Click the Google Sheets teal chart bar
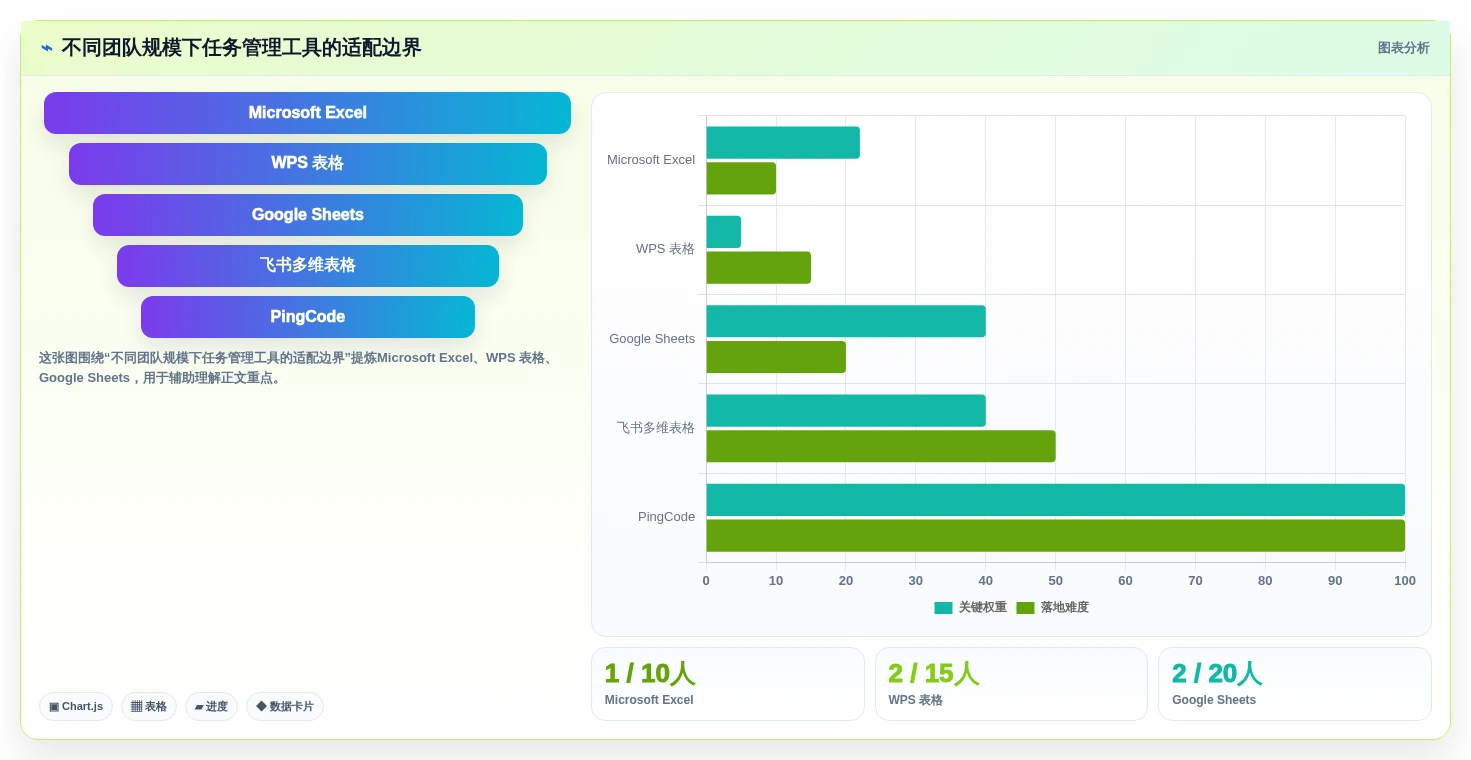Viewport: 1471px width, 760px height. 846,321
